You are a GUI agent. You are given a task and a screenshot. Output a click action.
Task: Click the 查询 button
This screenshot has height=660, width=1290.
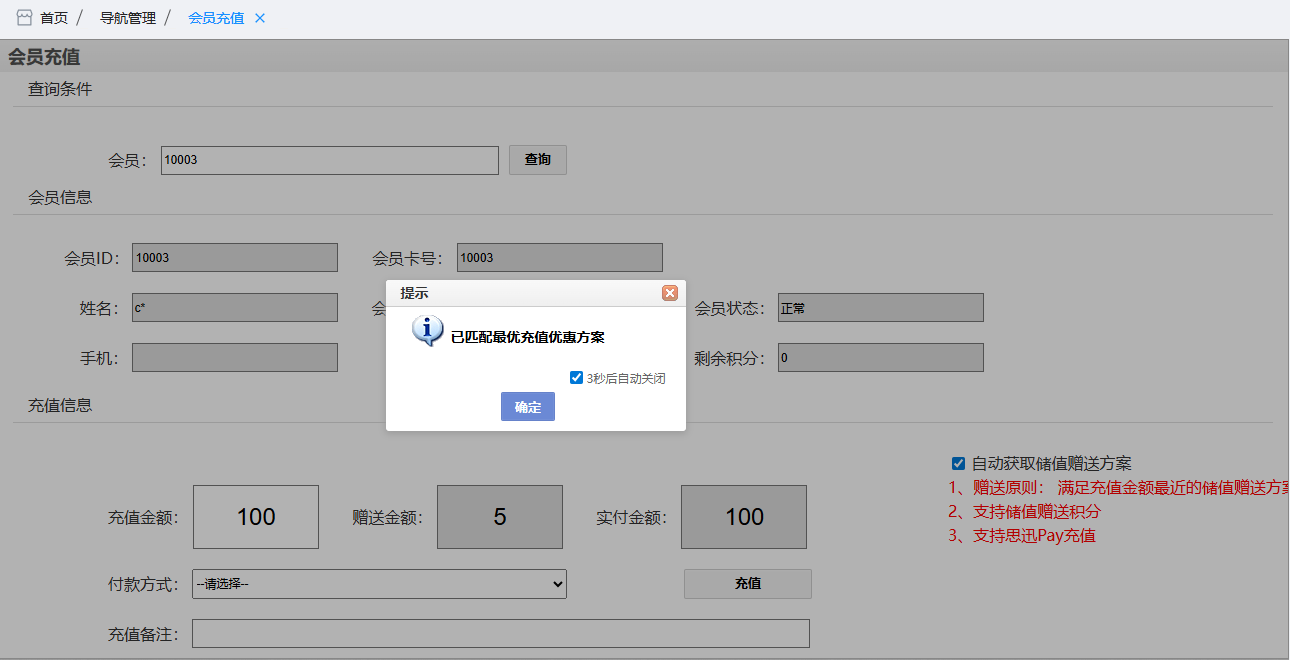coord(538,160)
